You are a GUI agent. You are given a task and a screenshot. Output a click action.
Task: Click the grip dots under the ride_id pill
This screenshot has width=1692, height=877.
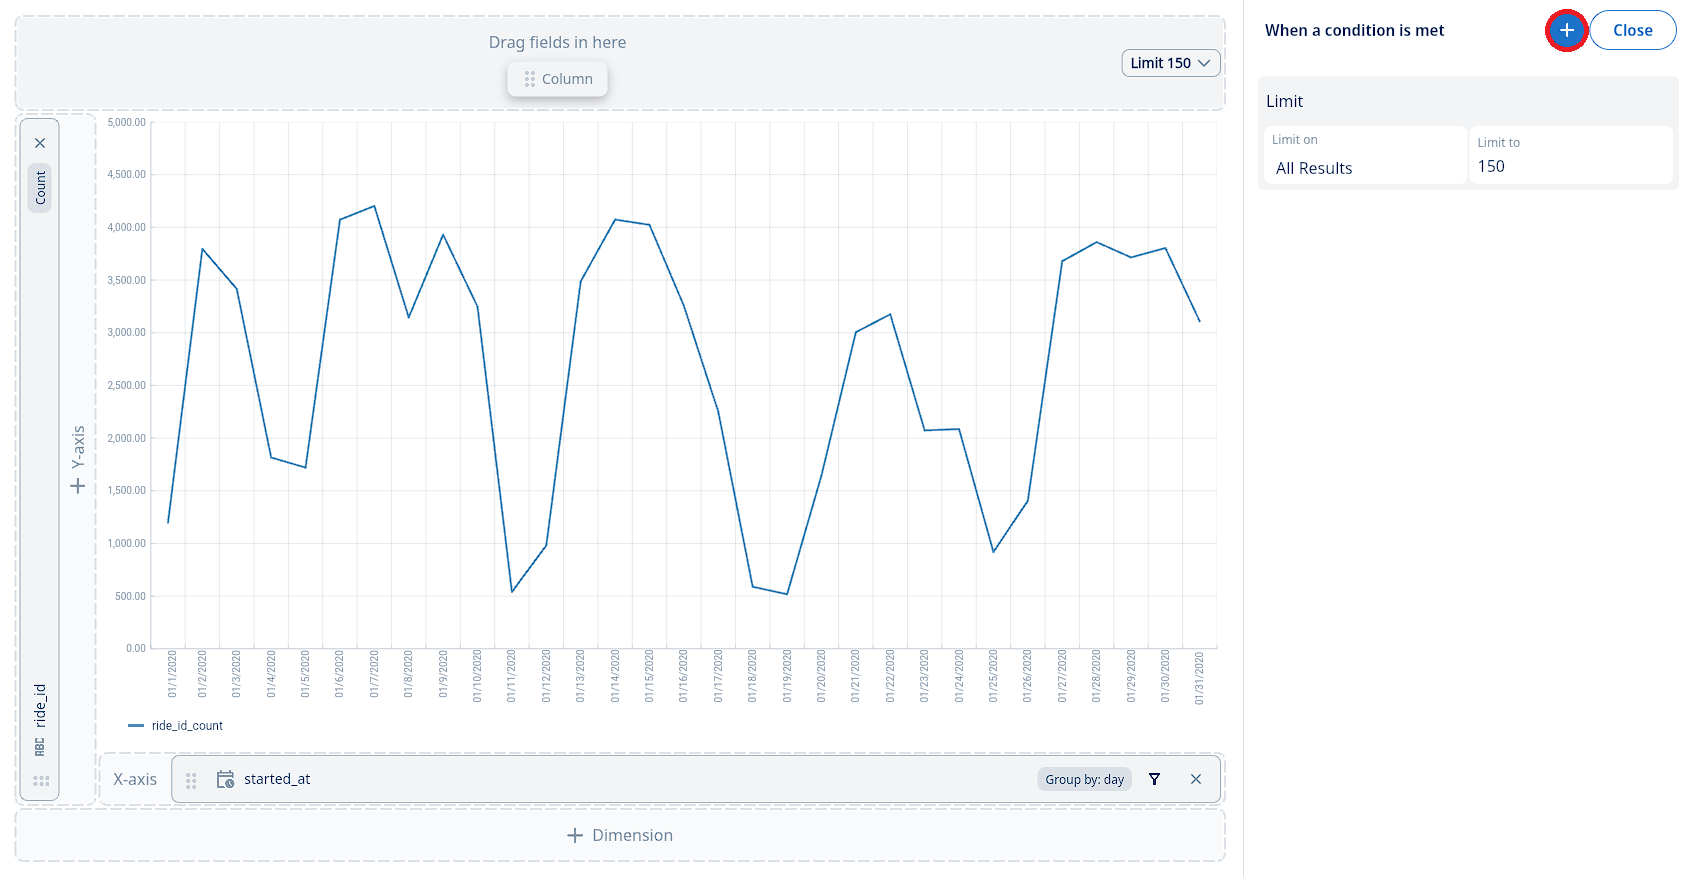pos(41,780)
